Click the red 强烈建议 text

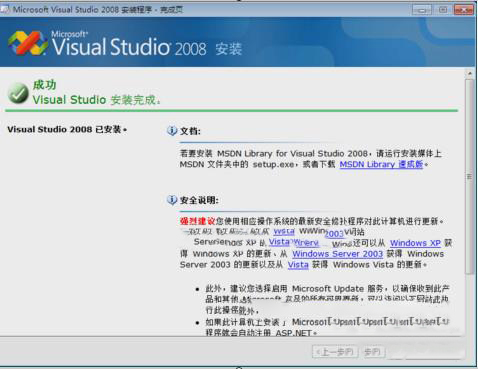point(197,221)
